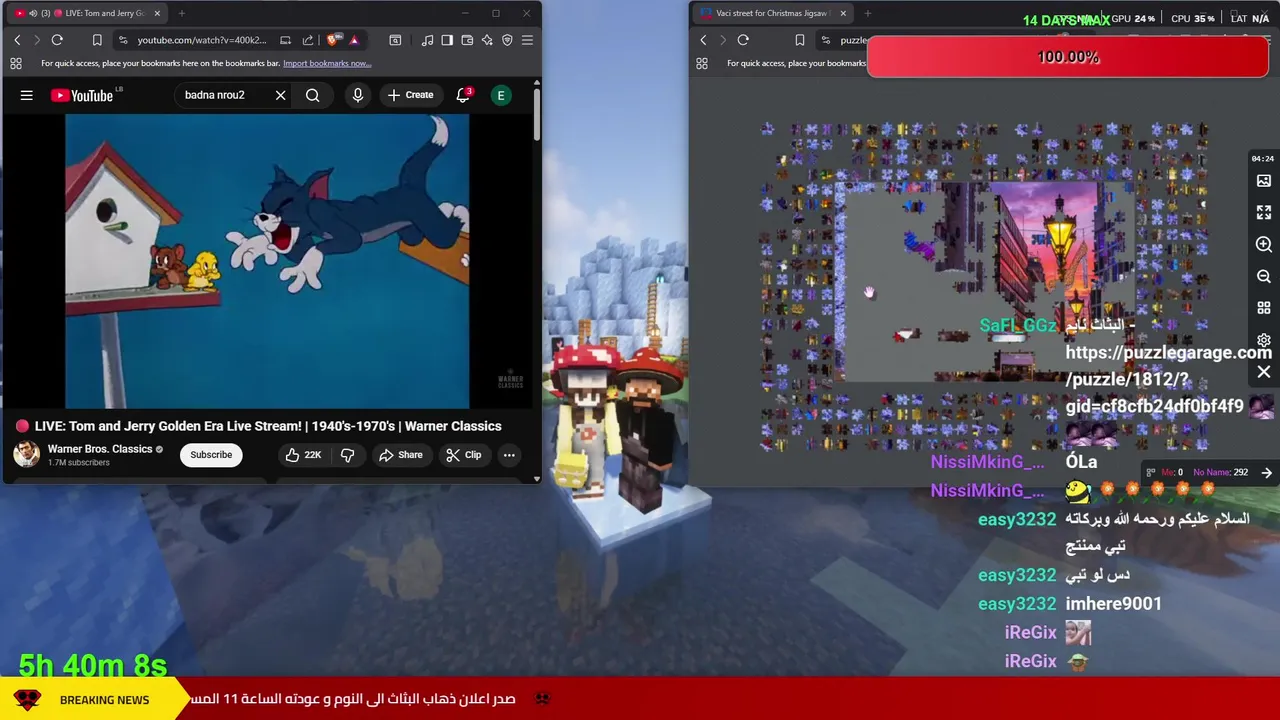
Task: Expand the players score arrow
Action: (1267, 473)
